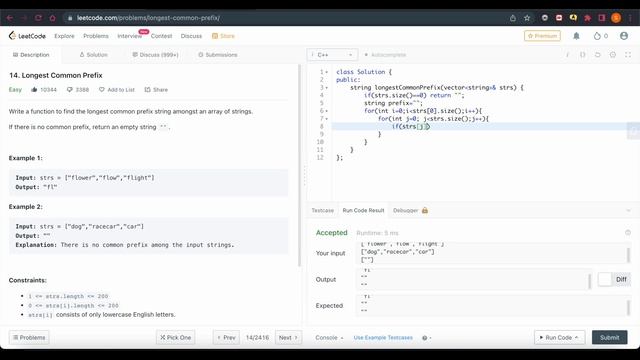Fold code at line 1
Viewport: 640px width, 360px height.
327,72
